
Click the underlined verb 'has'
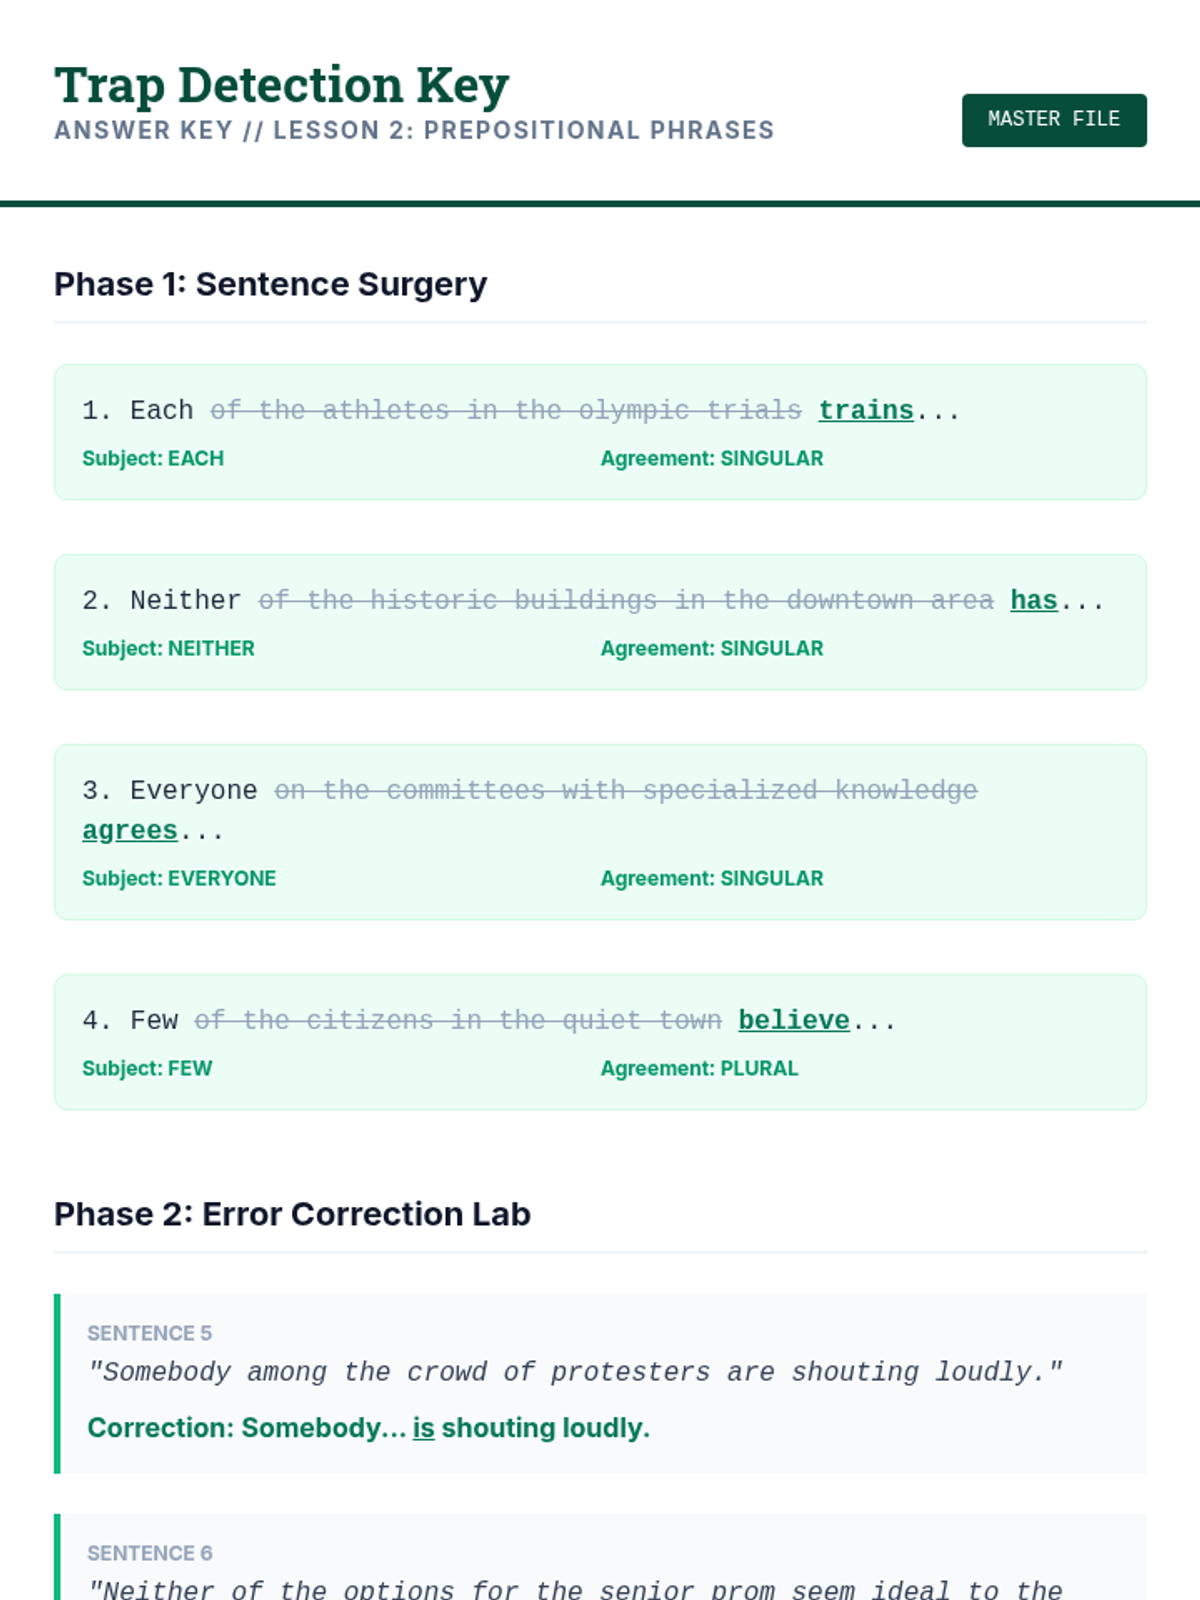pyautogui.click(x=1033, y=601)
